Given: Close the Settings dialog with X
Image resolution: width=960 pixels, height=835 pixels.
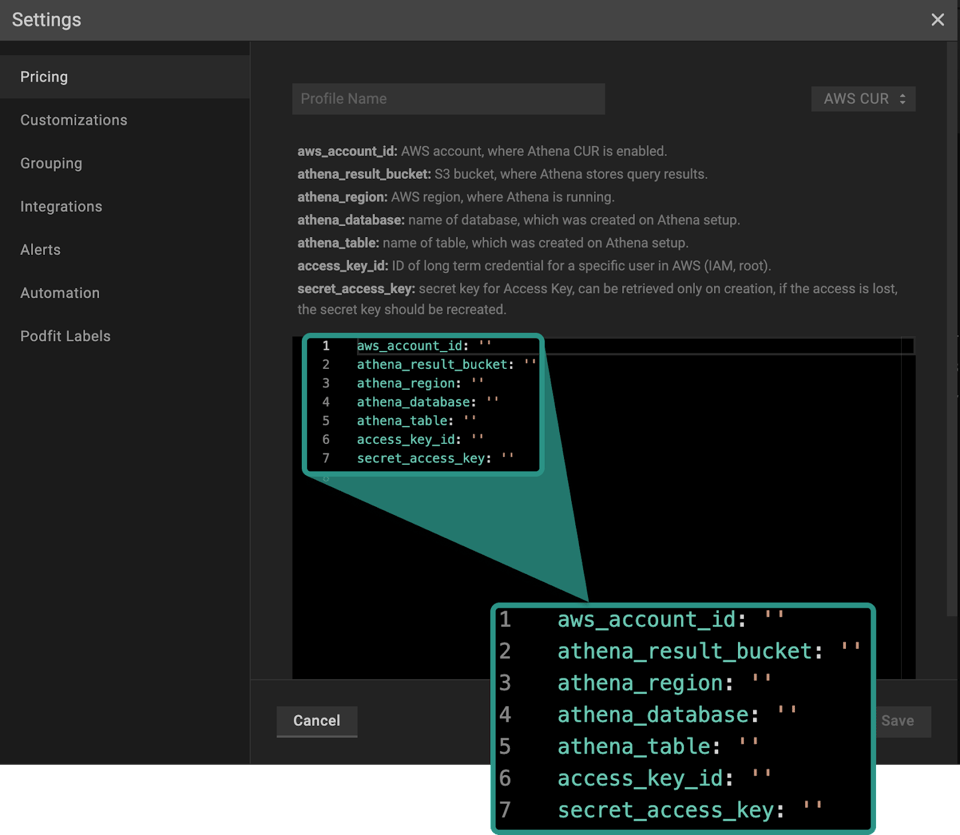Looking at the screenshot, I should coord(937,20).
